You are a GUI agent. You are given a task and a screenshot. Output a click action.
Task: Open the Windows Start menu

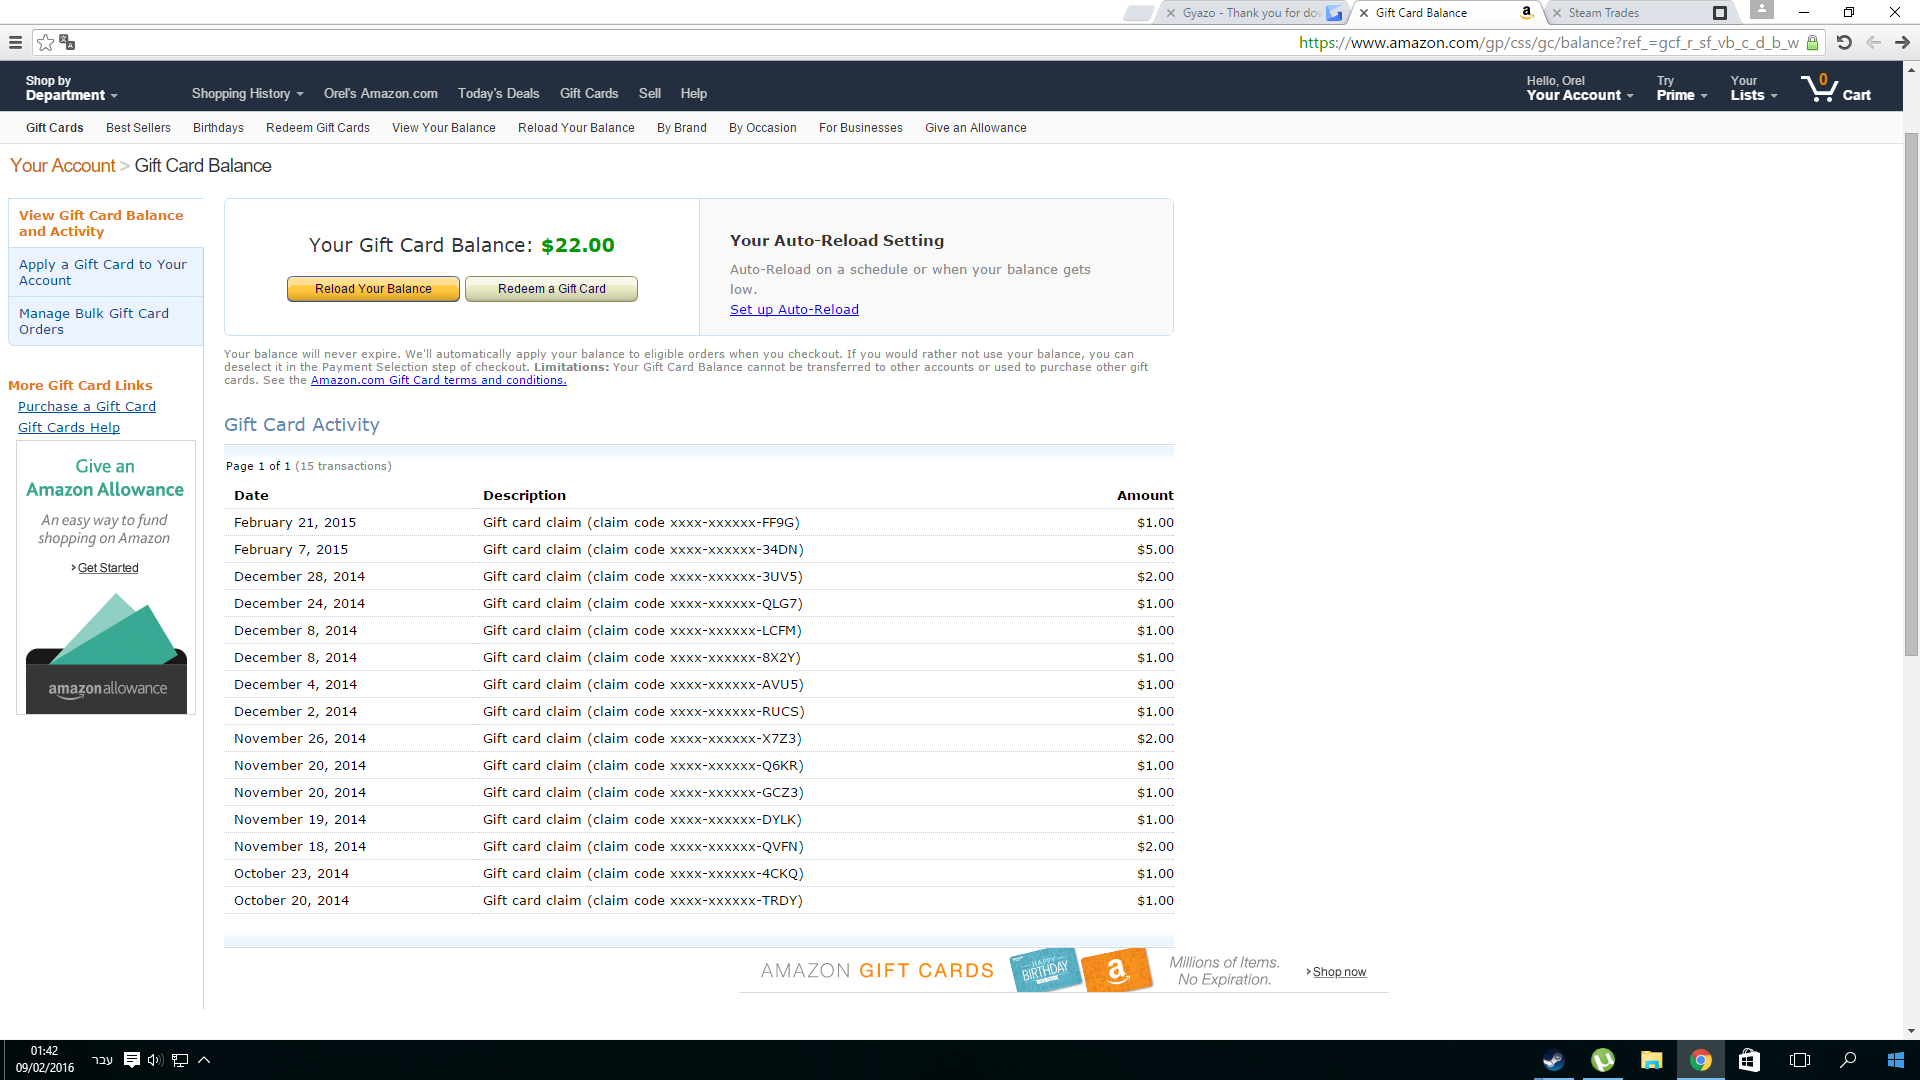pos(1896,1060)
